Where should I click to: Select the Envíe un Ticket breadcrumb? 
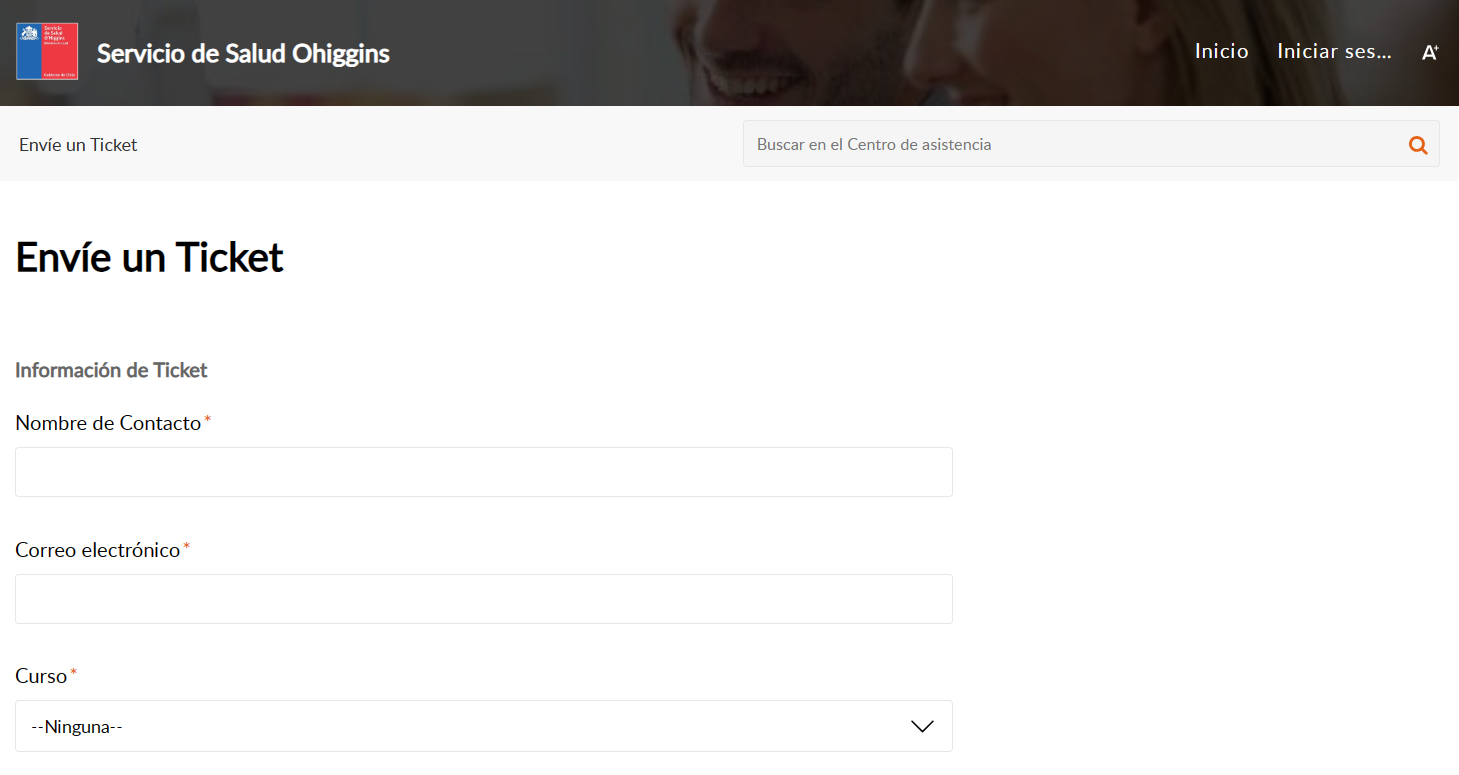[78, 145]
